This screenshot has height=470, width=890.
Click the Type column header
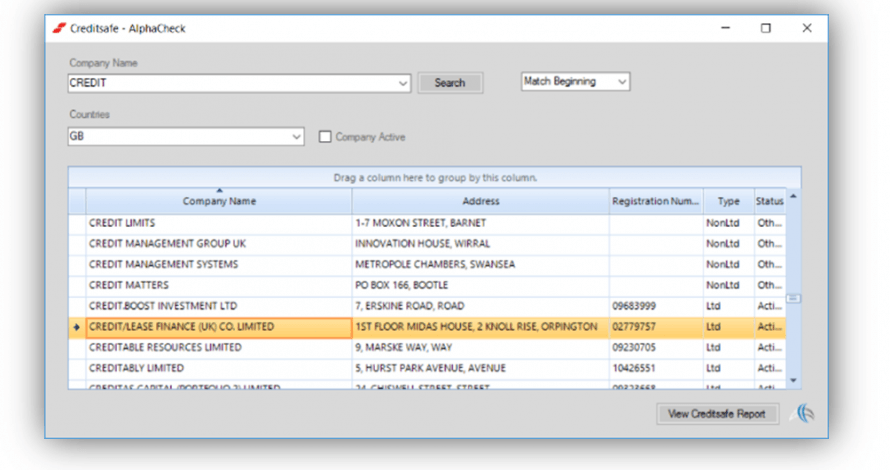[x=729, y=201]
